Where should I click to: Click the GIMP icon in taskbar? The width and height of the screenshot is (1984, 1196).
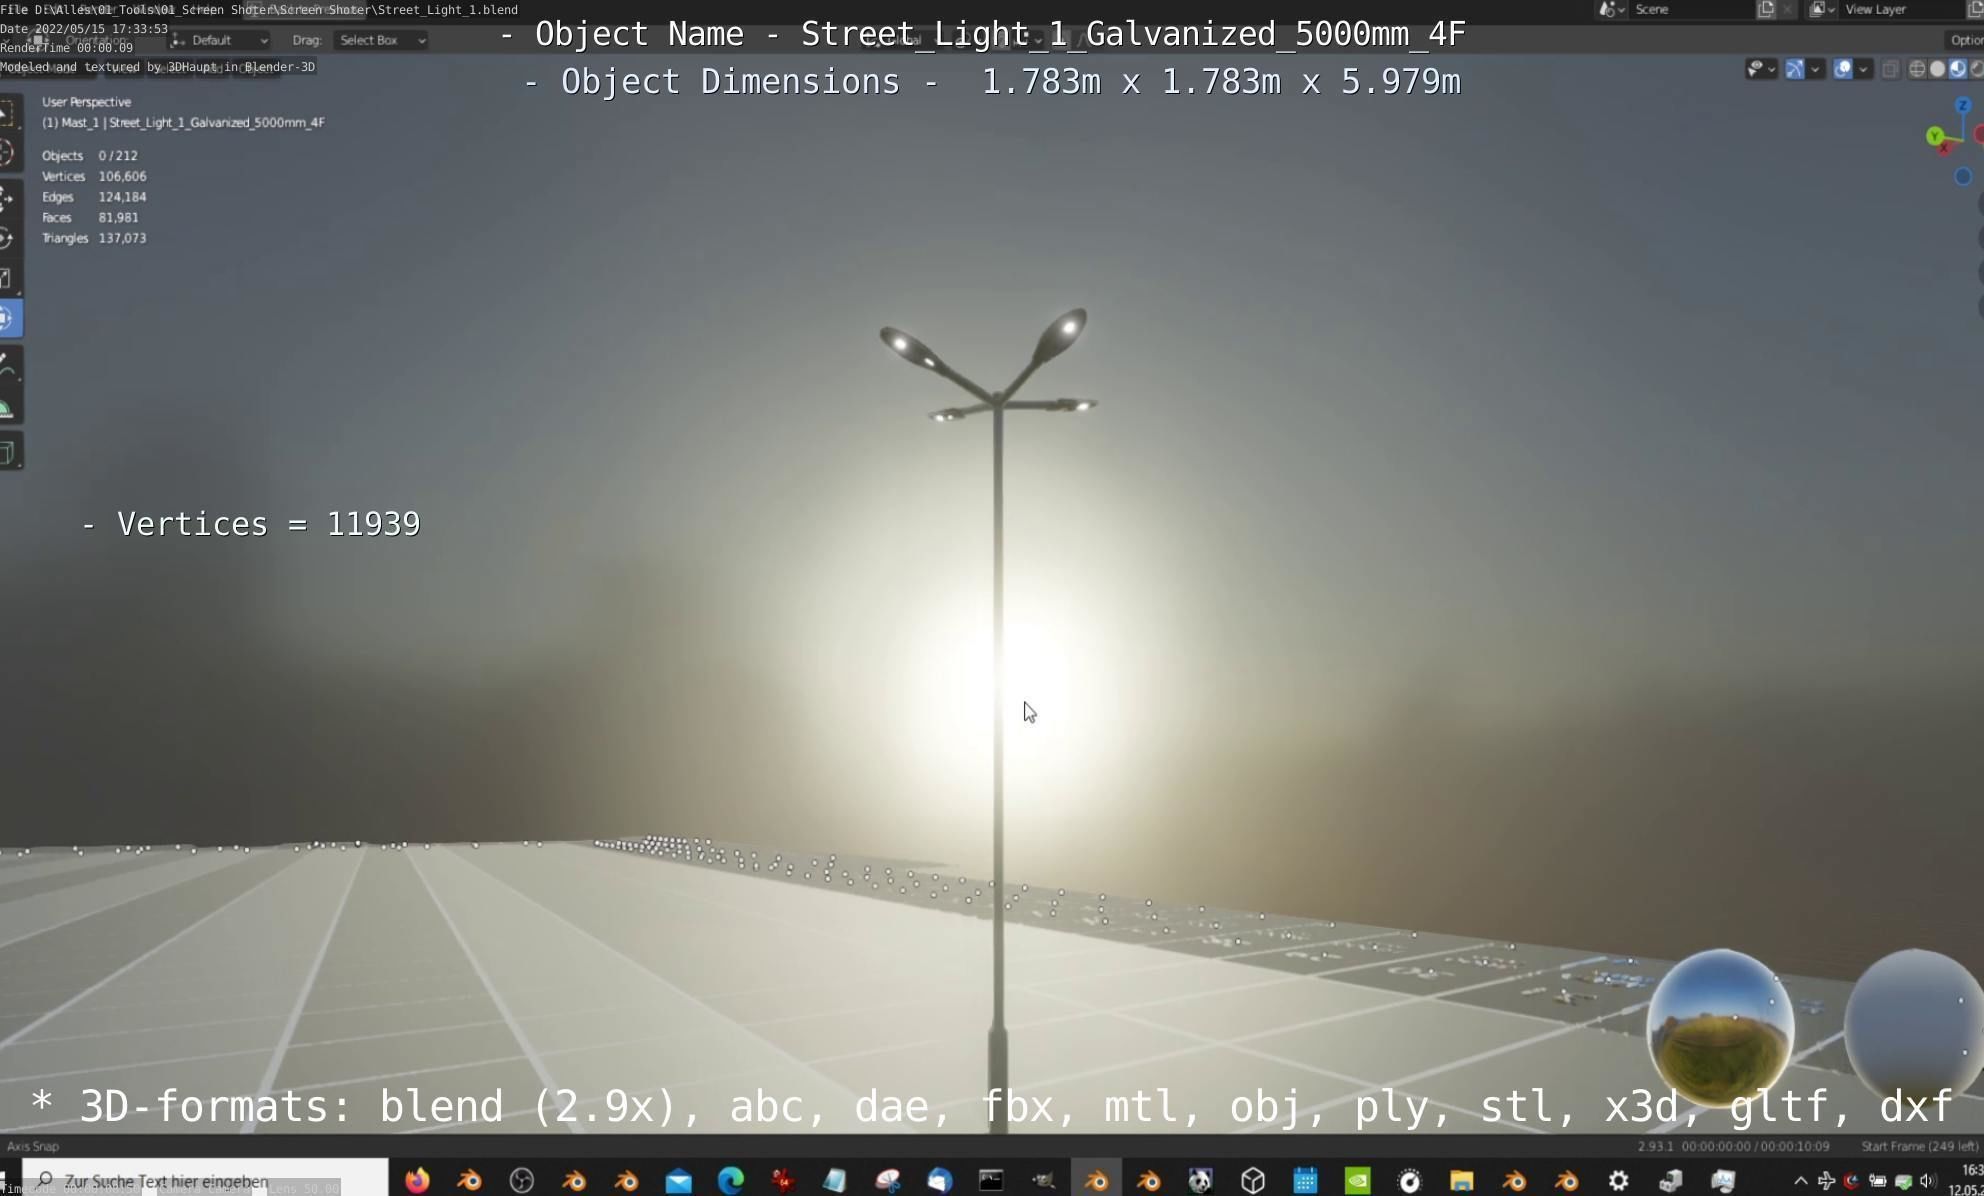pyautogui.click(x=1044, y=1180)
